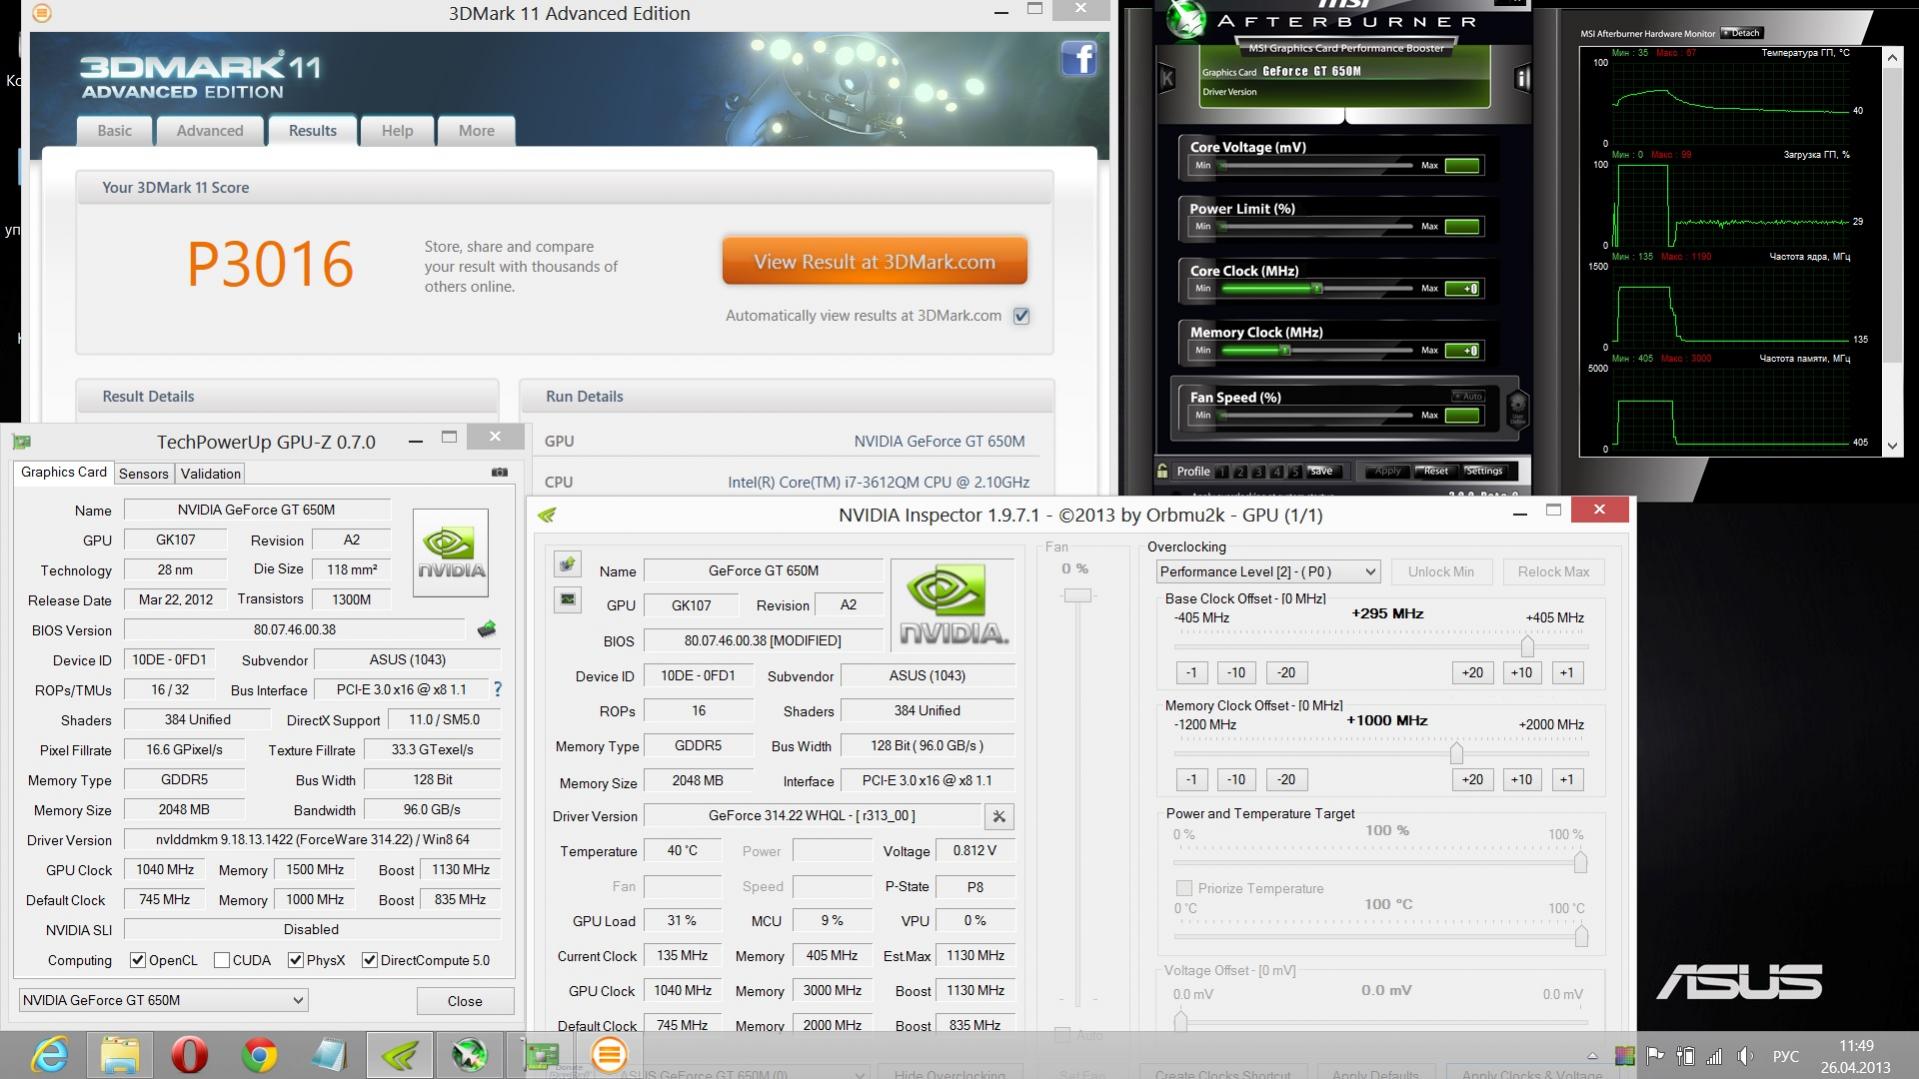The image size is (1919, 1079).
Task: Click GPU-Z screenshot camera icon
Action: (499, 472)
